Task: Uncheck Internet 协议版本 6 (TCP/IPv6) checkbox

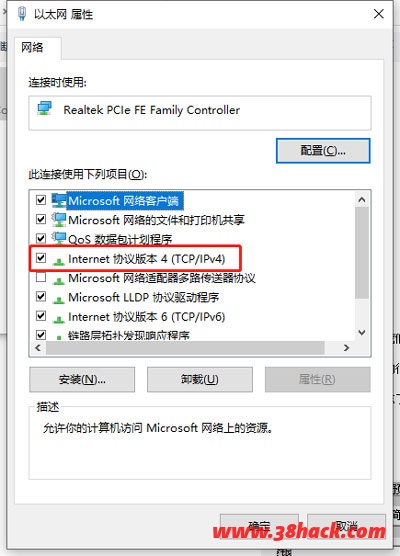Action: click(x=41, y=315)
